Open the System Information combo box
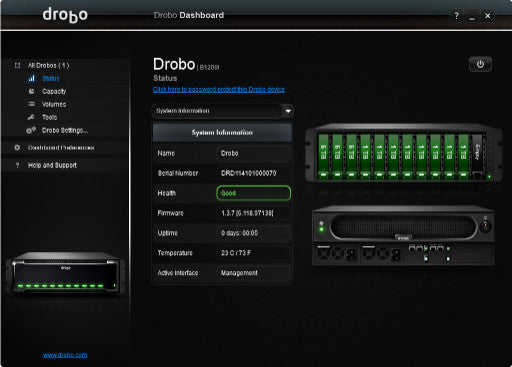This screenshot has width=512, height=367. click(222, 111)
